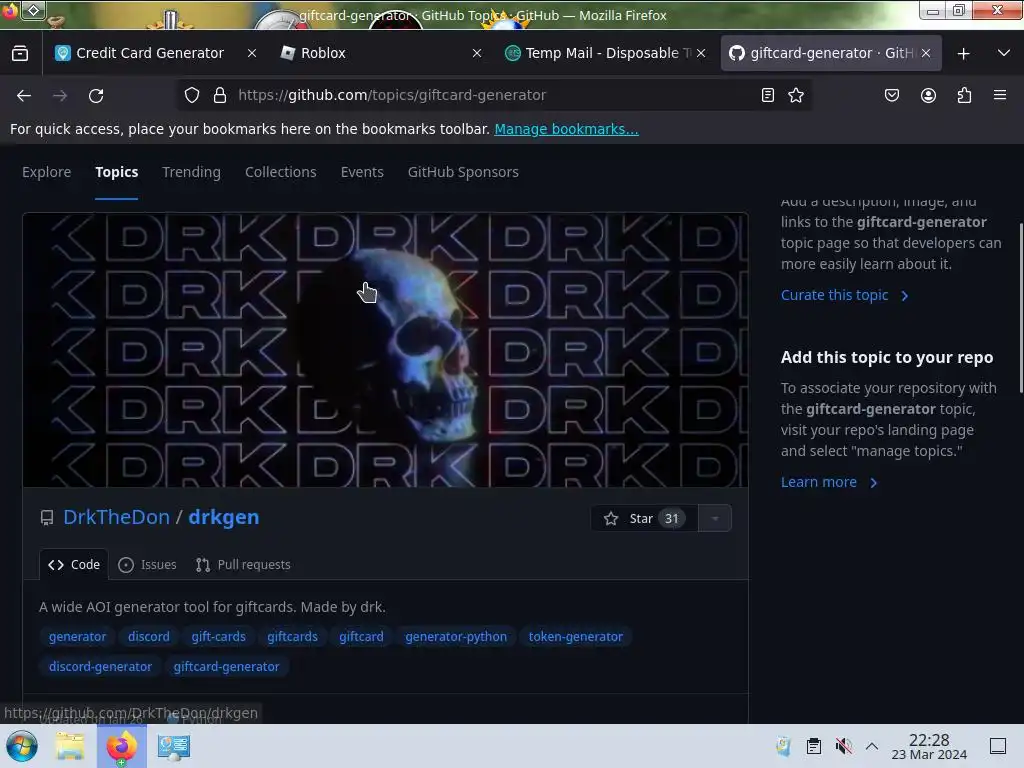Close the Temp Mail tab

tap(701, 54)
